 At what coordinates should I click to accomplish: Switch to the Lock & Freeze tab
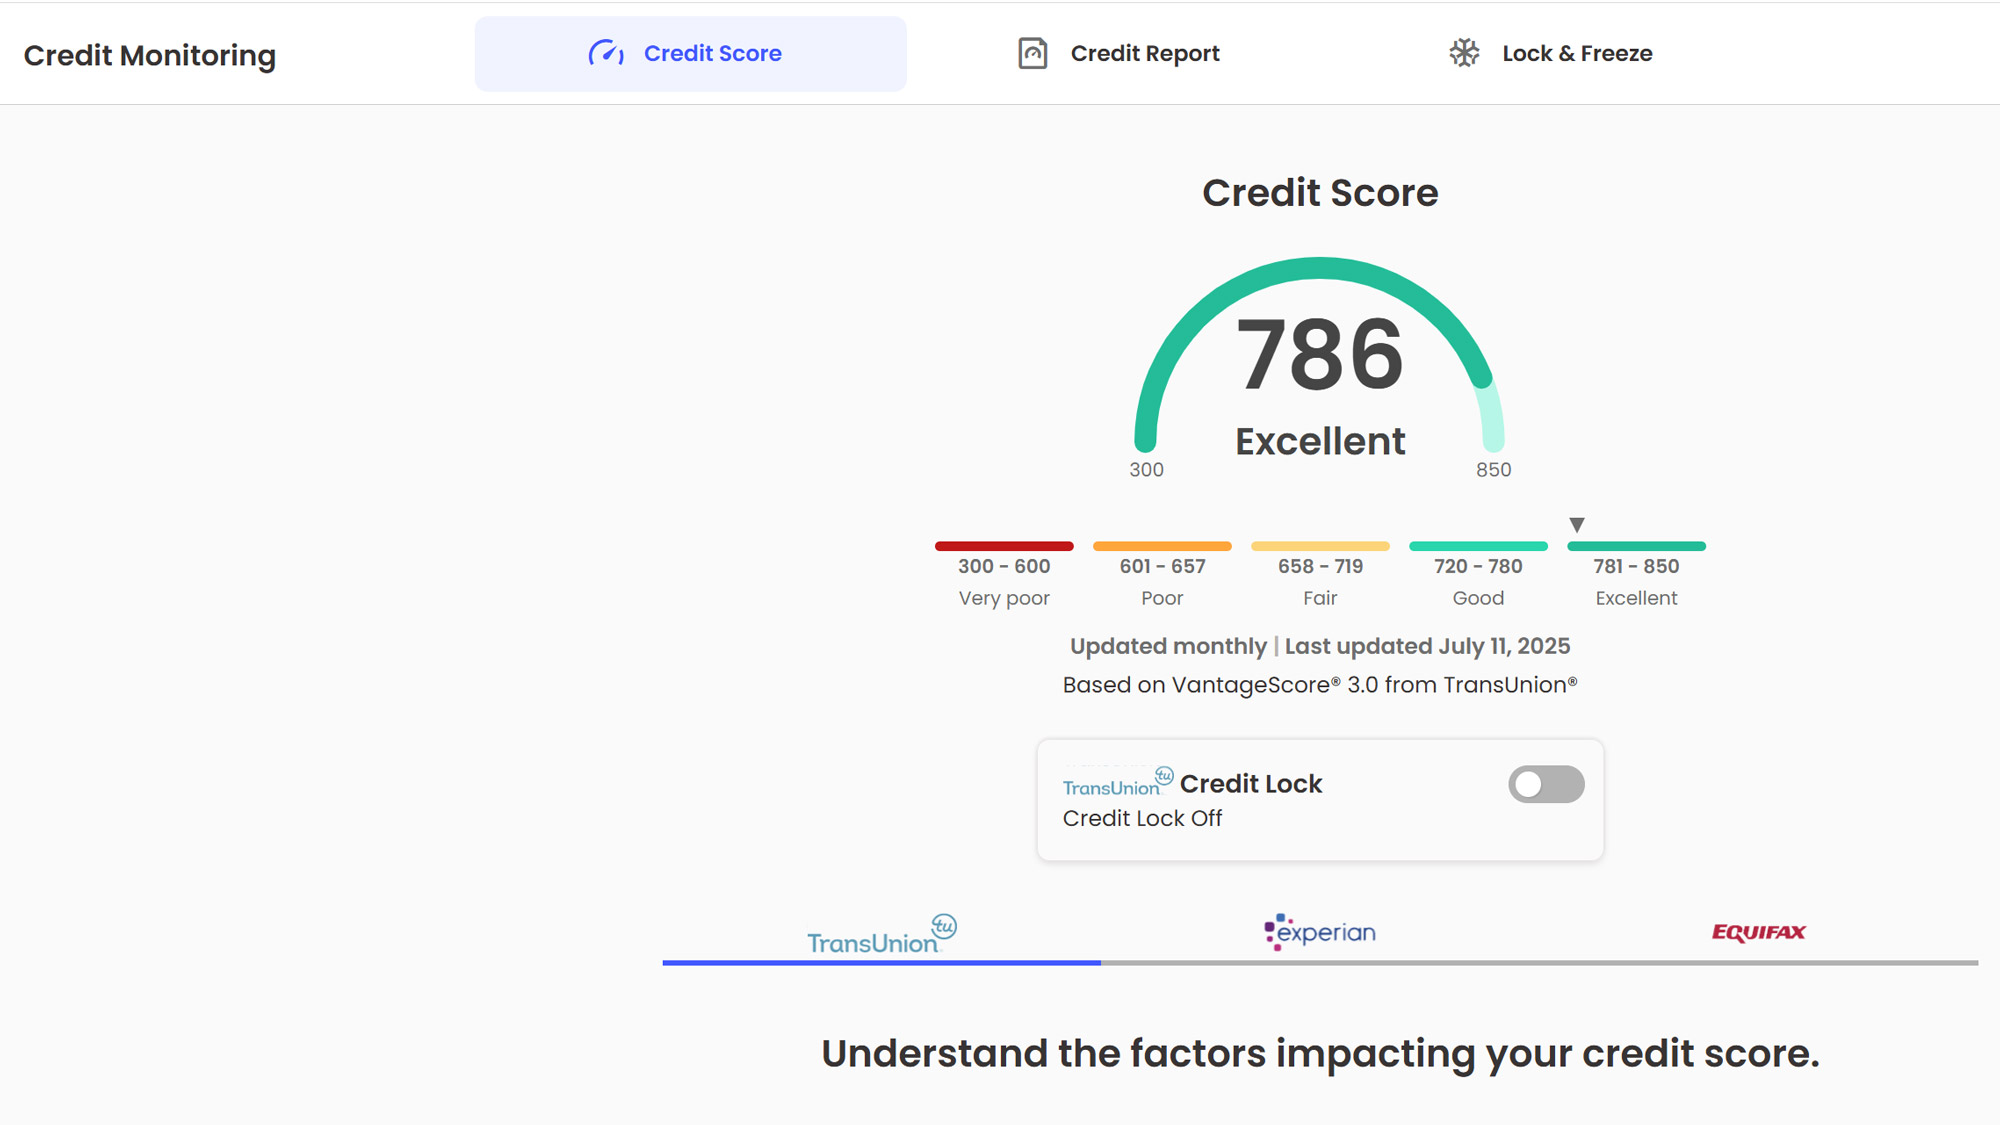click(1576, 53)
